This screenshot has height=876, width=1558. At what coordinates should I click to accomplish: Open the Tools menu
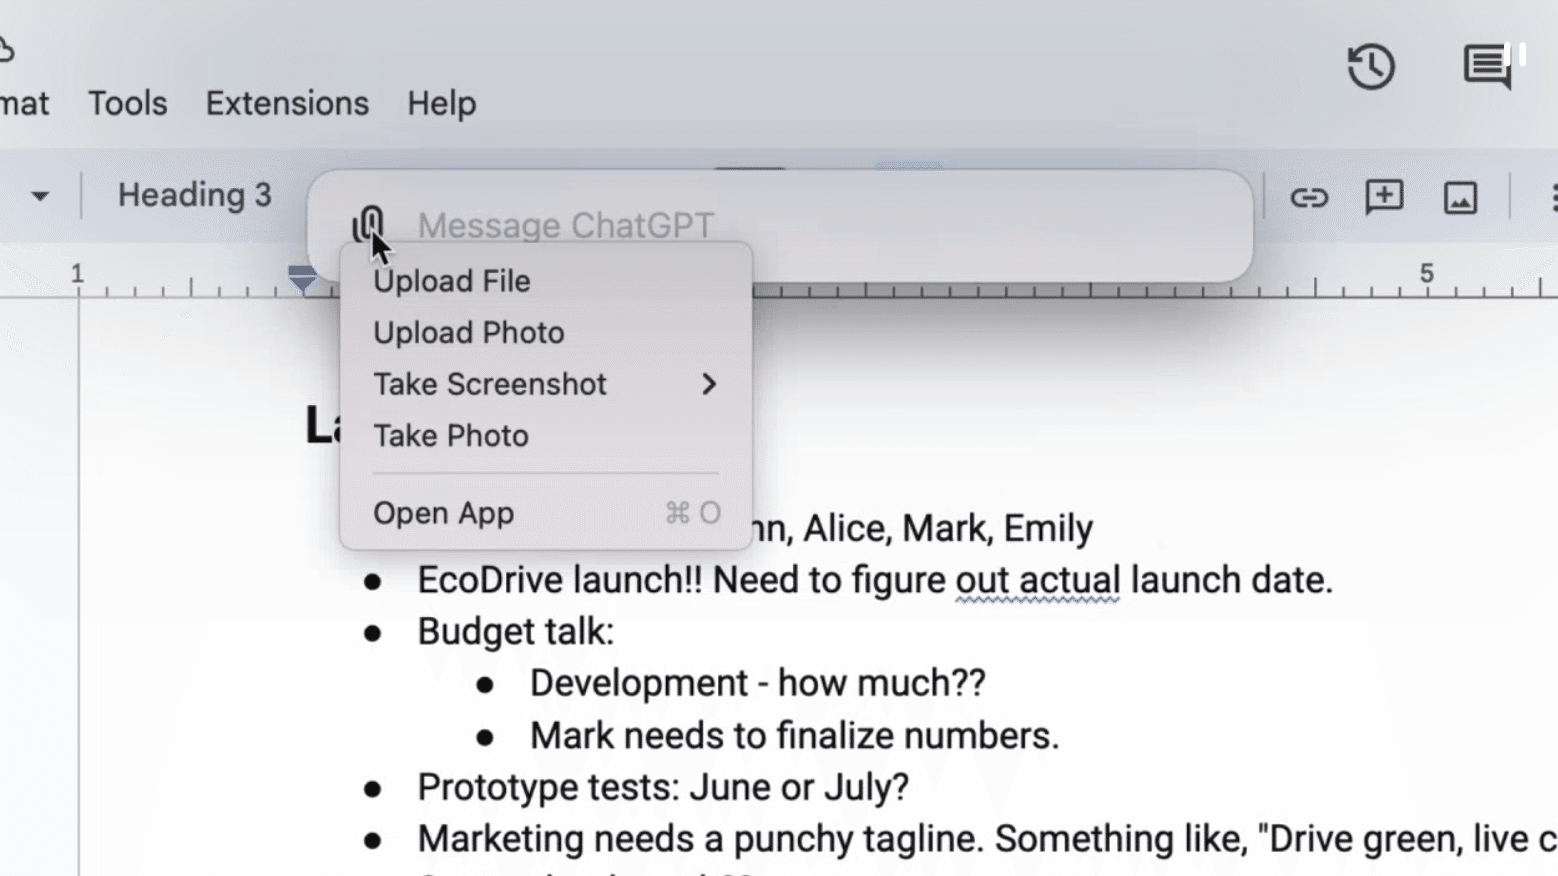pos(127,103)
